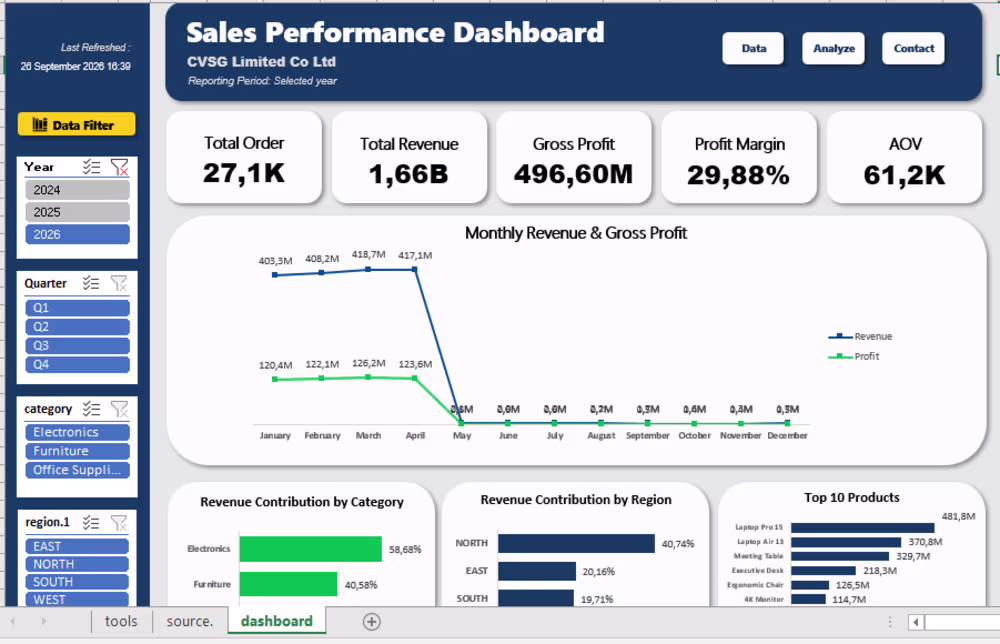Clear the filter on the Year slicer
This screenshot has height=644, width=1000.
coord(119,167)
